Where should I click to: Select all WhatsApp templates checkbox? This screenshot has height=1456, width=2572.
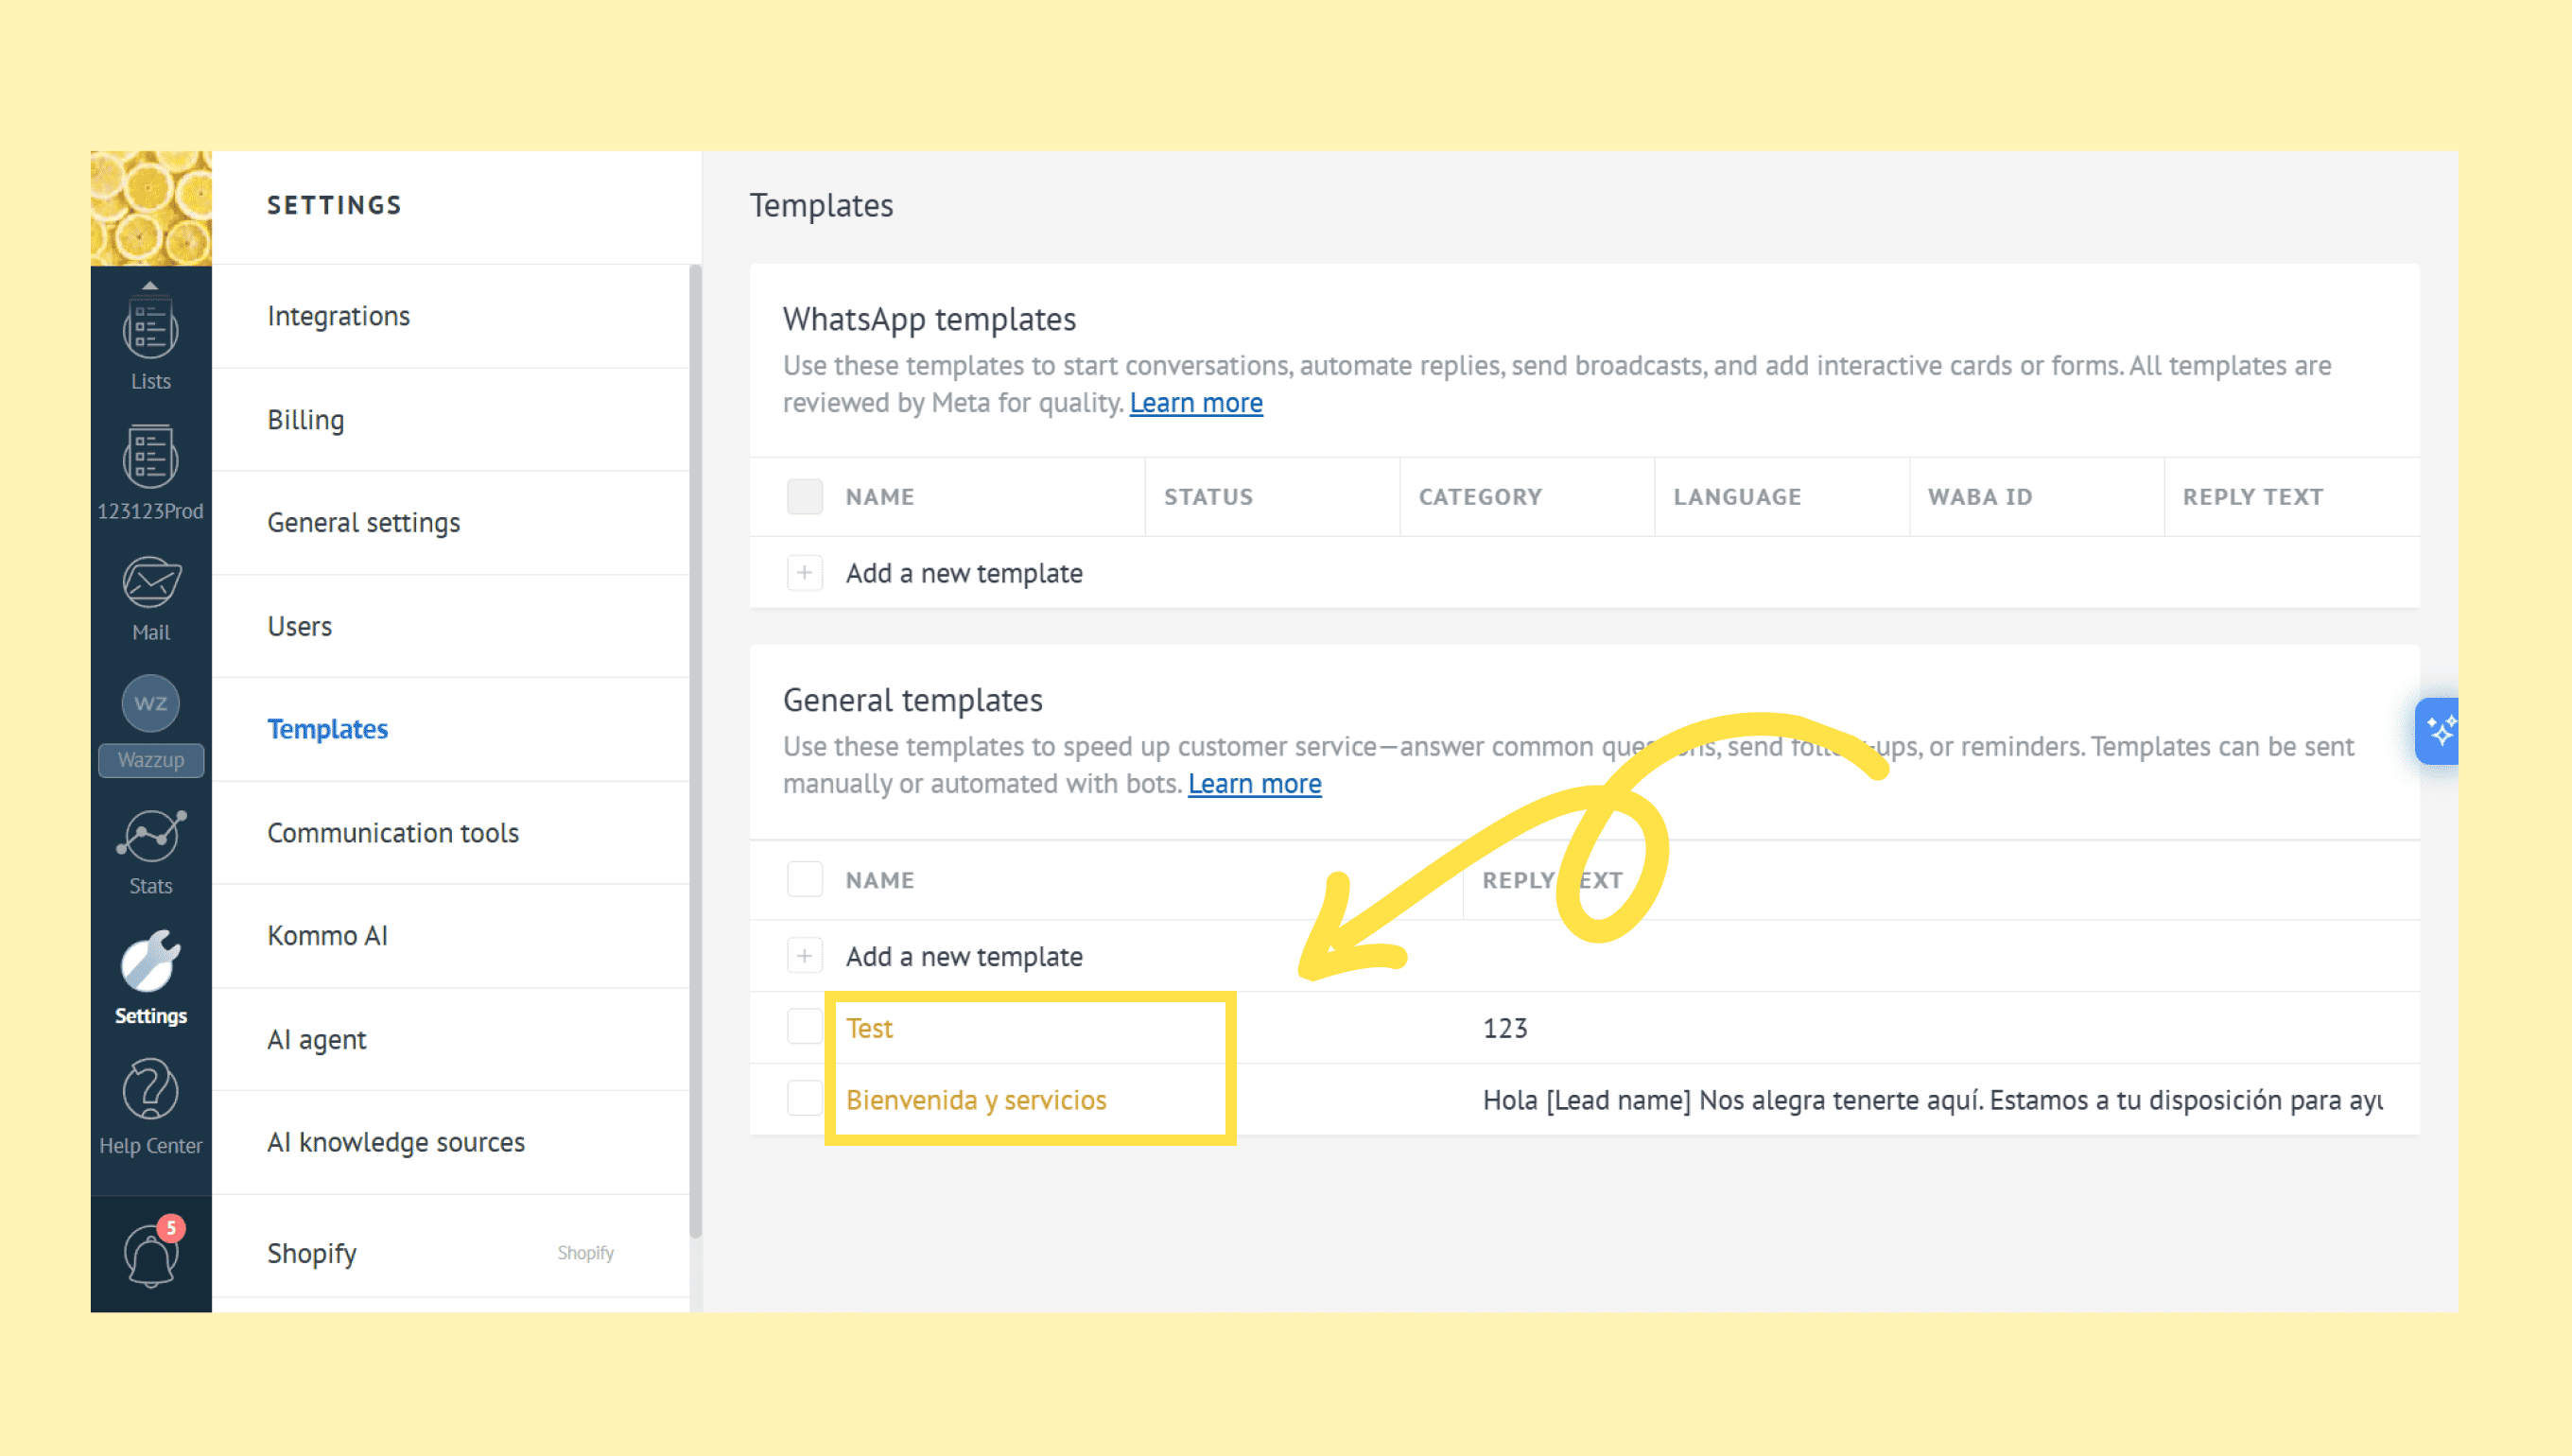click(804, 497)
